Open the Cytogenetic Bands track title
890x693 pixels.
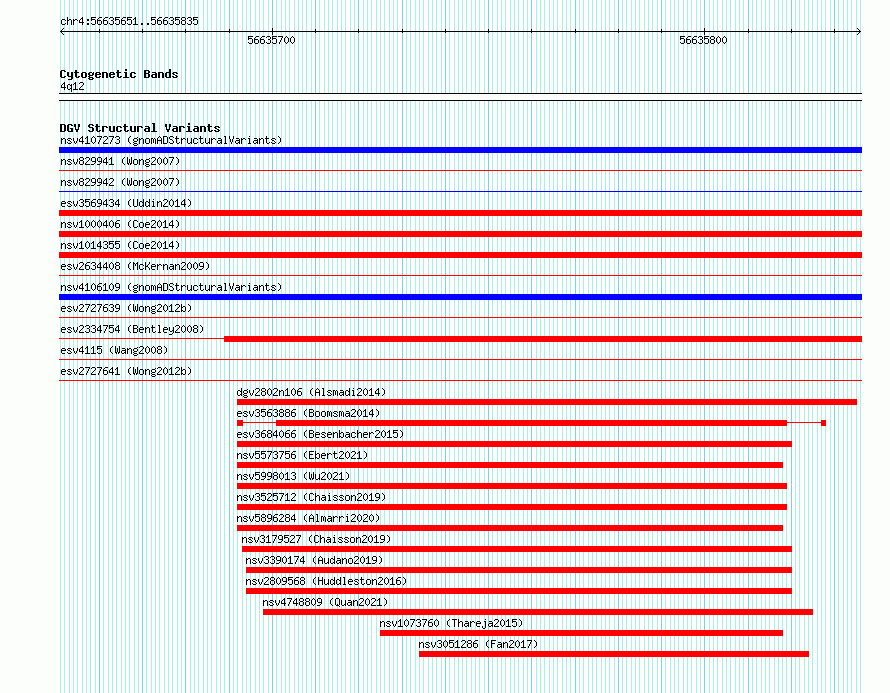[x=119, y=74]
